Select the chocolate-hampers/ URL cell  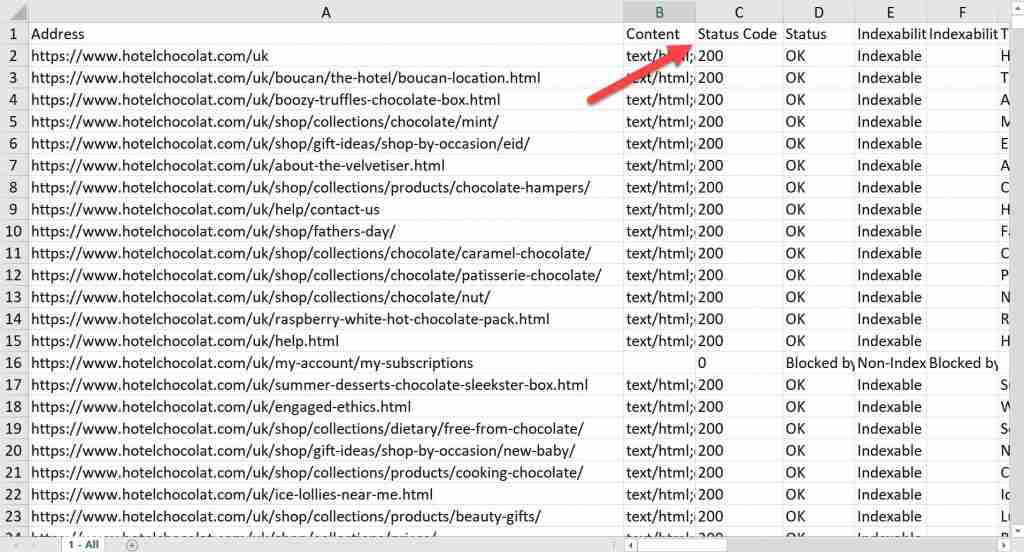point(325,187)
